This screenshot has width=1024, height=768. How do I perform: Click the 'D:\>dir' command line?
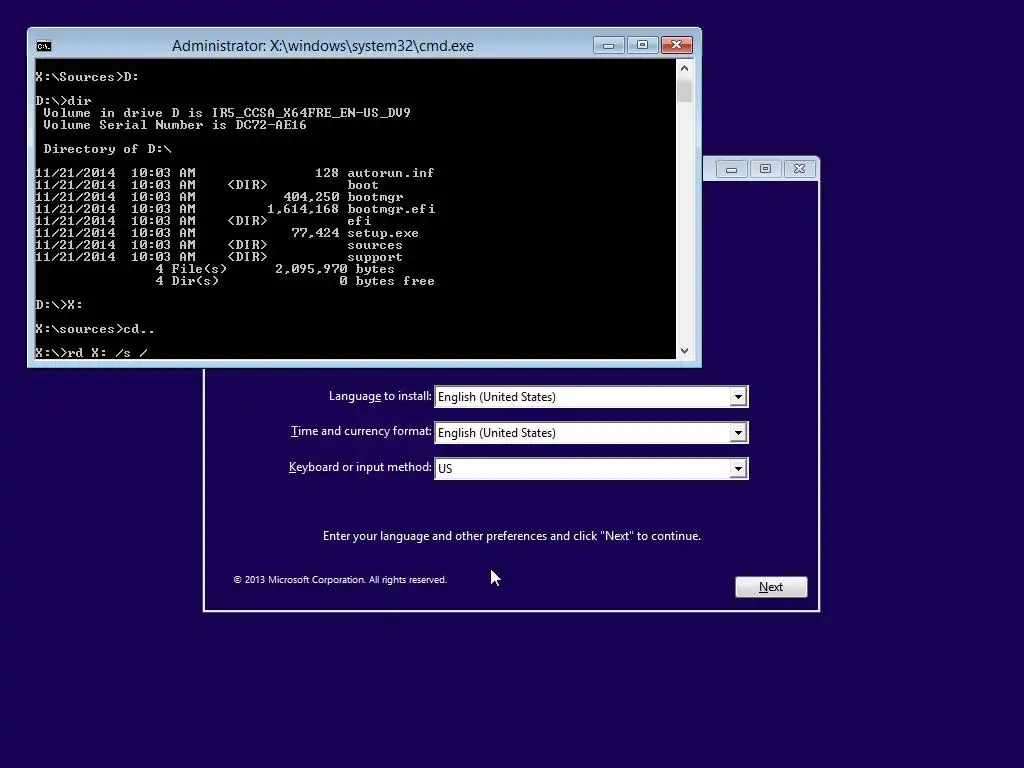click(63, 101)
